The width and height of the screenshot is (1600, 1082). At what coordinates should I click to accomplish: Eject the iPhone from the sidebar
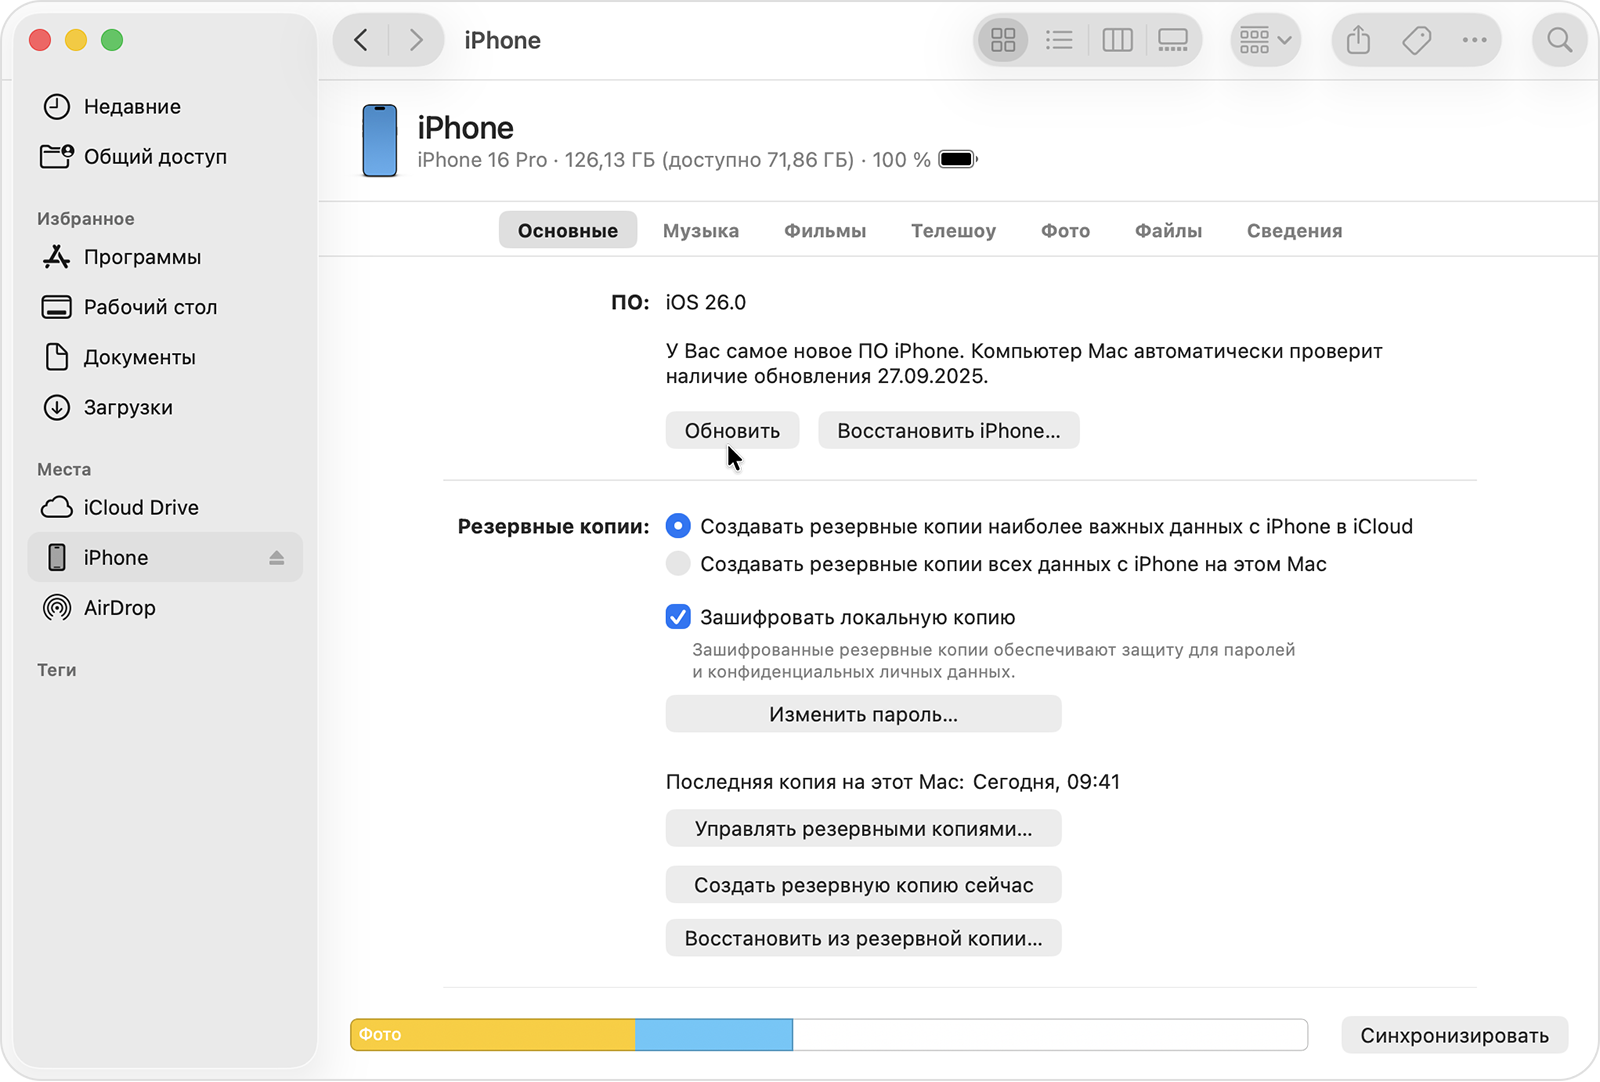(277, 557)
